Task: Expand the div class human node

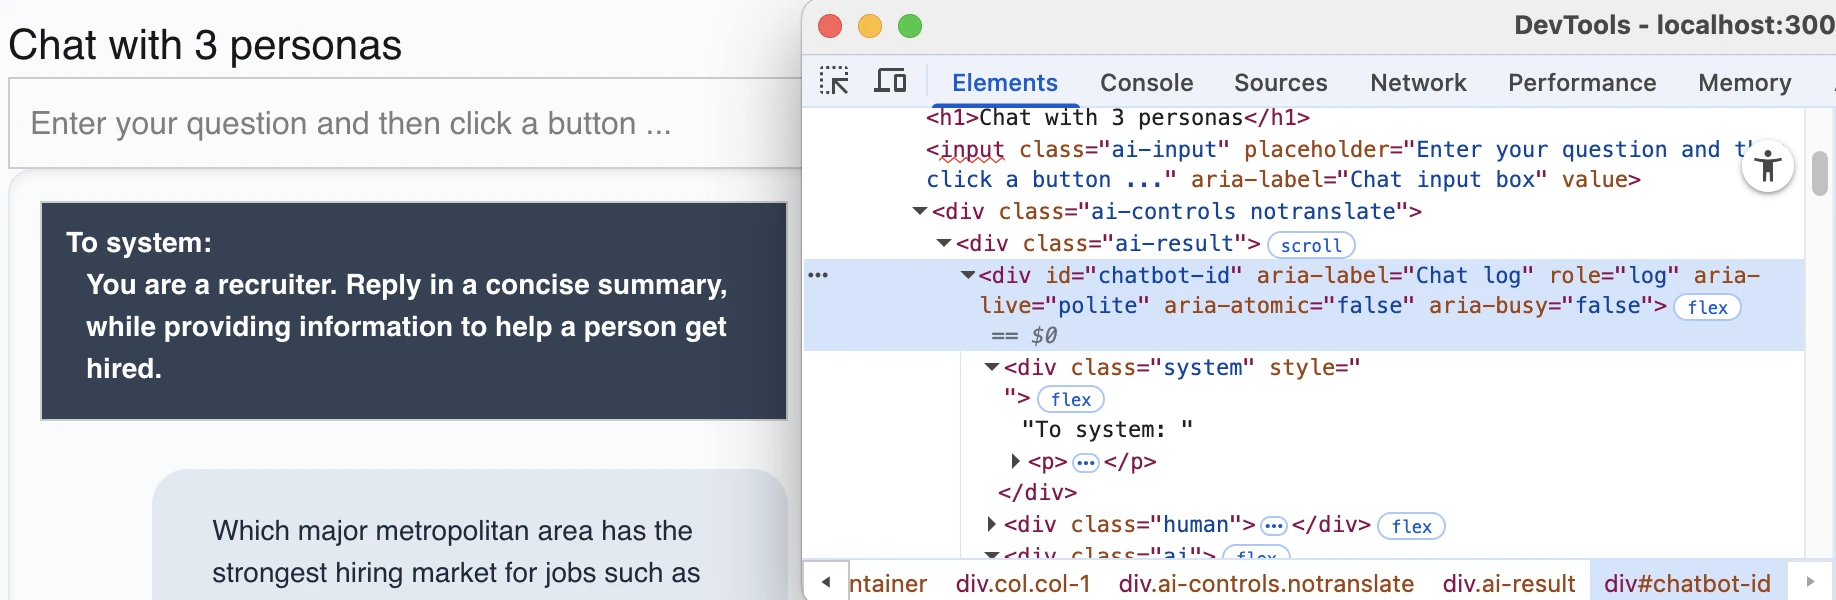Action: click(991, 524)
